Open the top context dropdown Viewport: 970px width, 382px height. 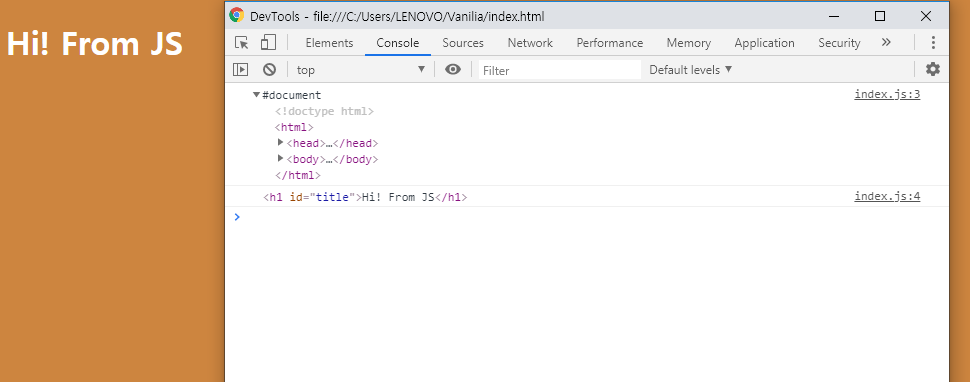361,70
